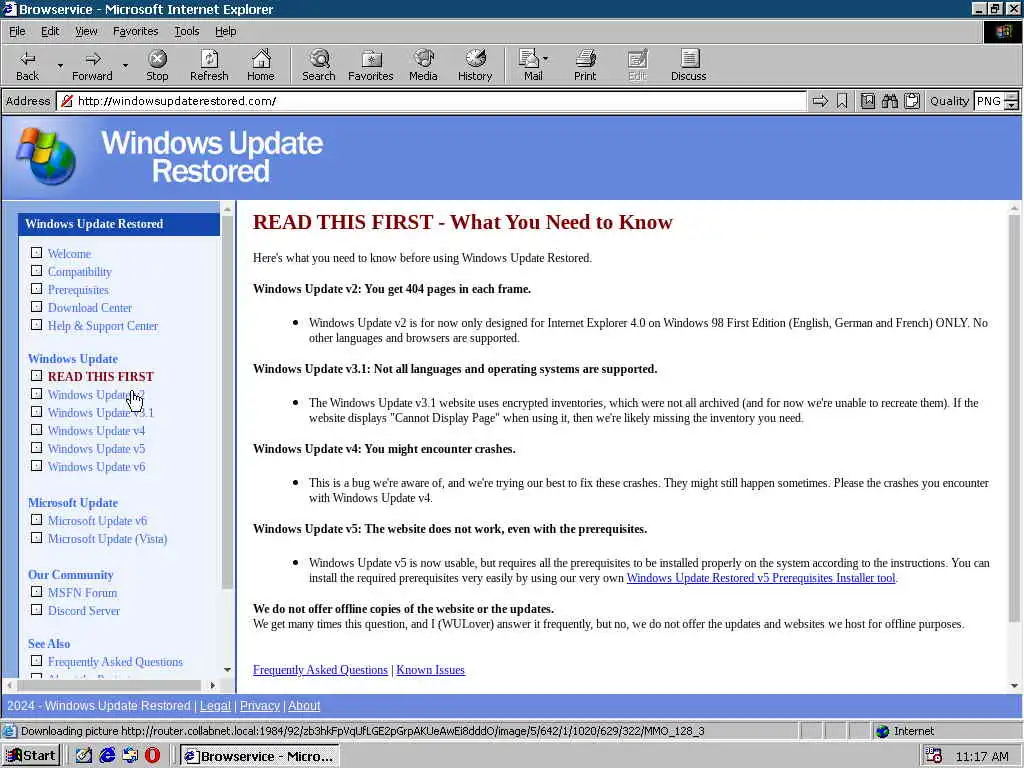Click the sidebar scrollbar down arrow
The image size is (1024, 768).
click(227, 670)
